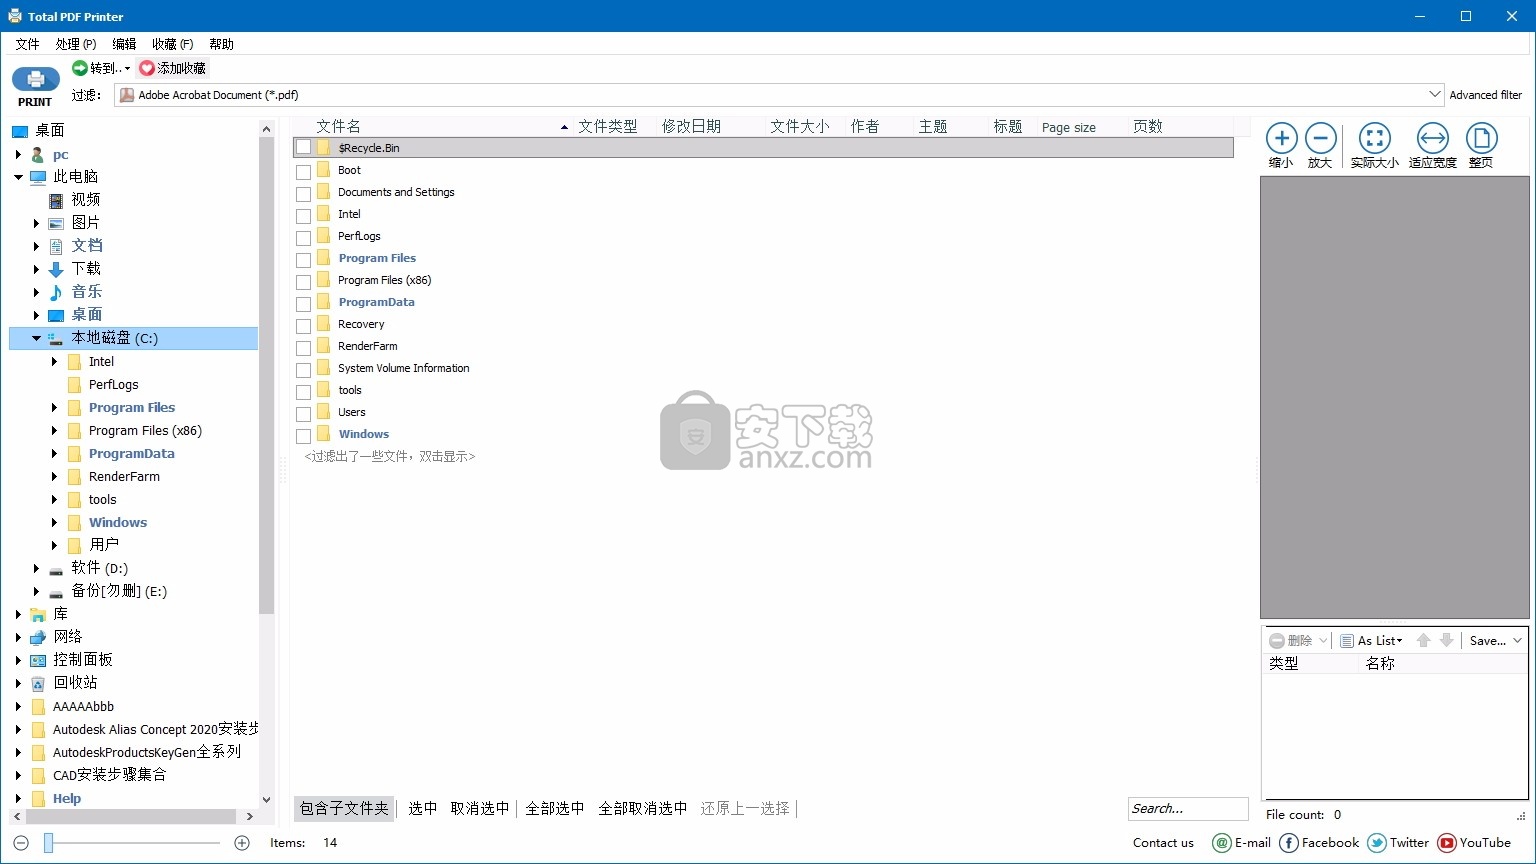Viewport: 1536px width, 864px height.
Task: Collapse the 此电脑 tree node
Action: pos(19,177)
